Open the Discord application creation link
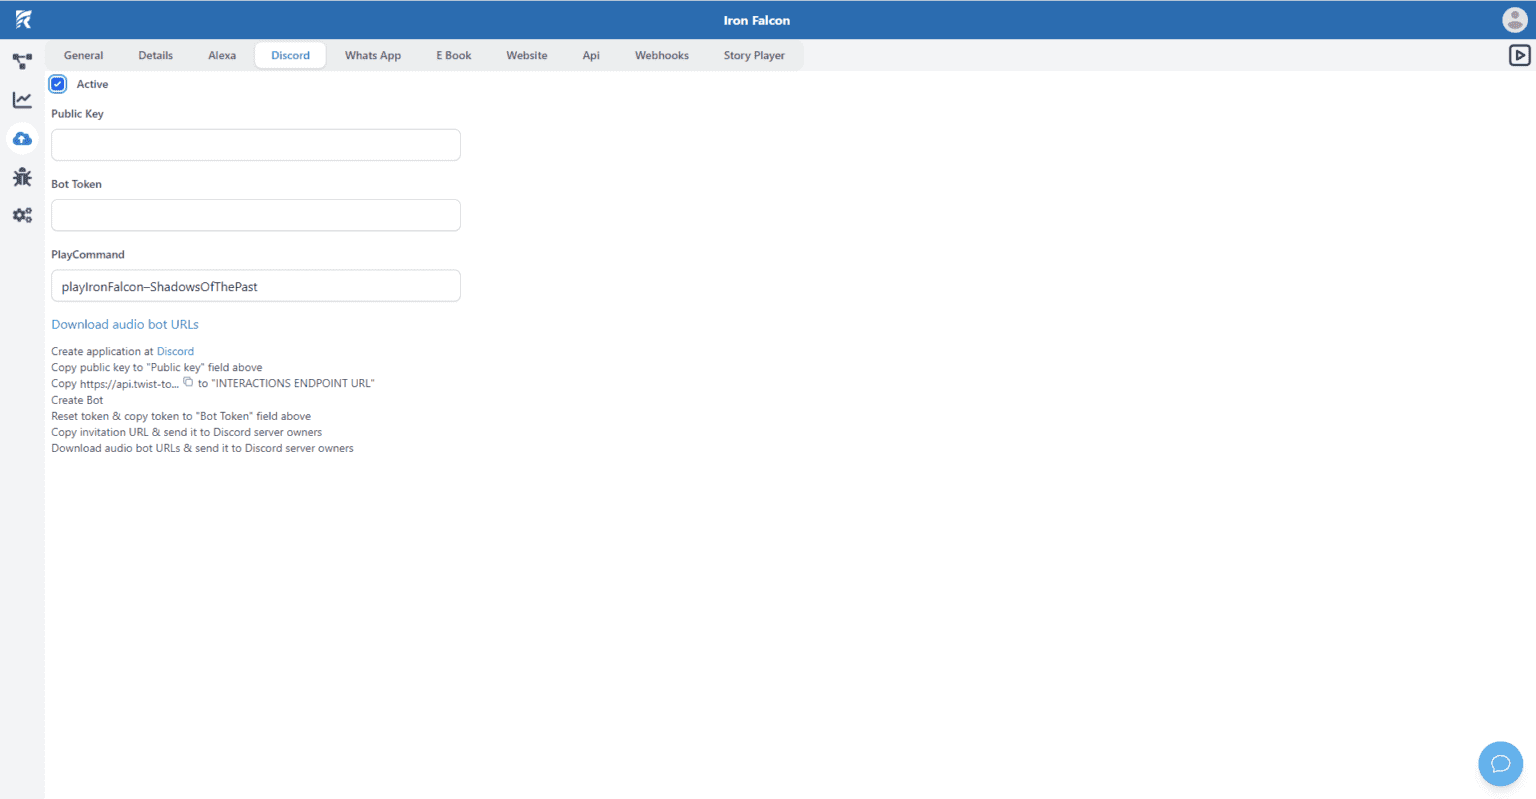 coord(175,351)
